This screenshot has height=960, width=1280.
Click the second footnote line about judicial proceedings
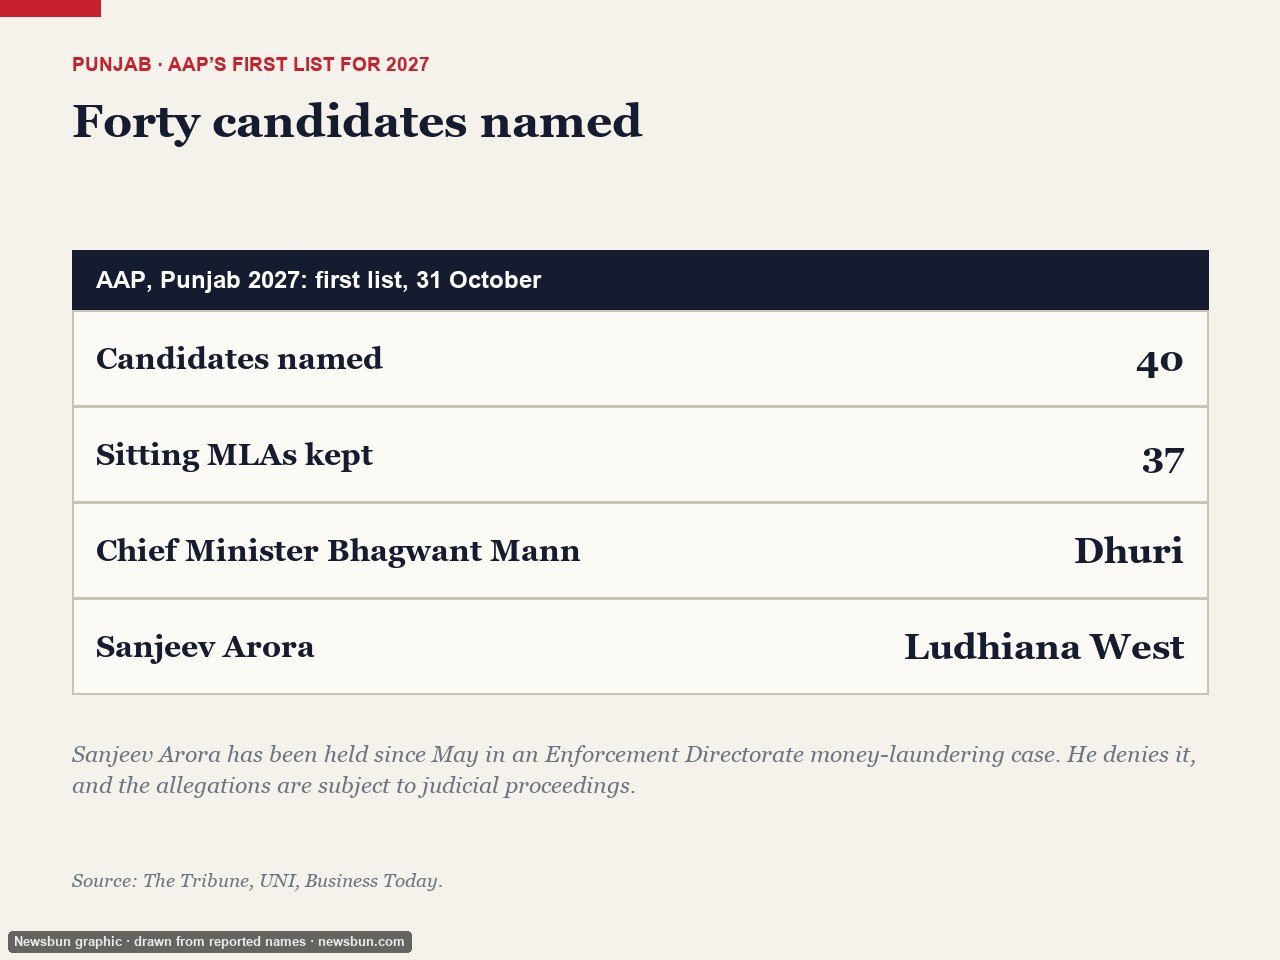click(x=354, y=786)
